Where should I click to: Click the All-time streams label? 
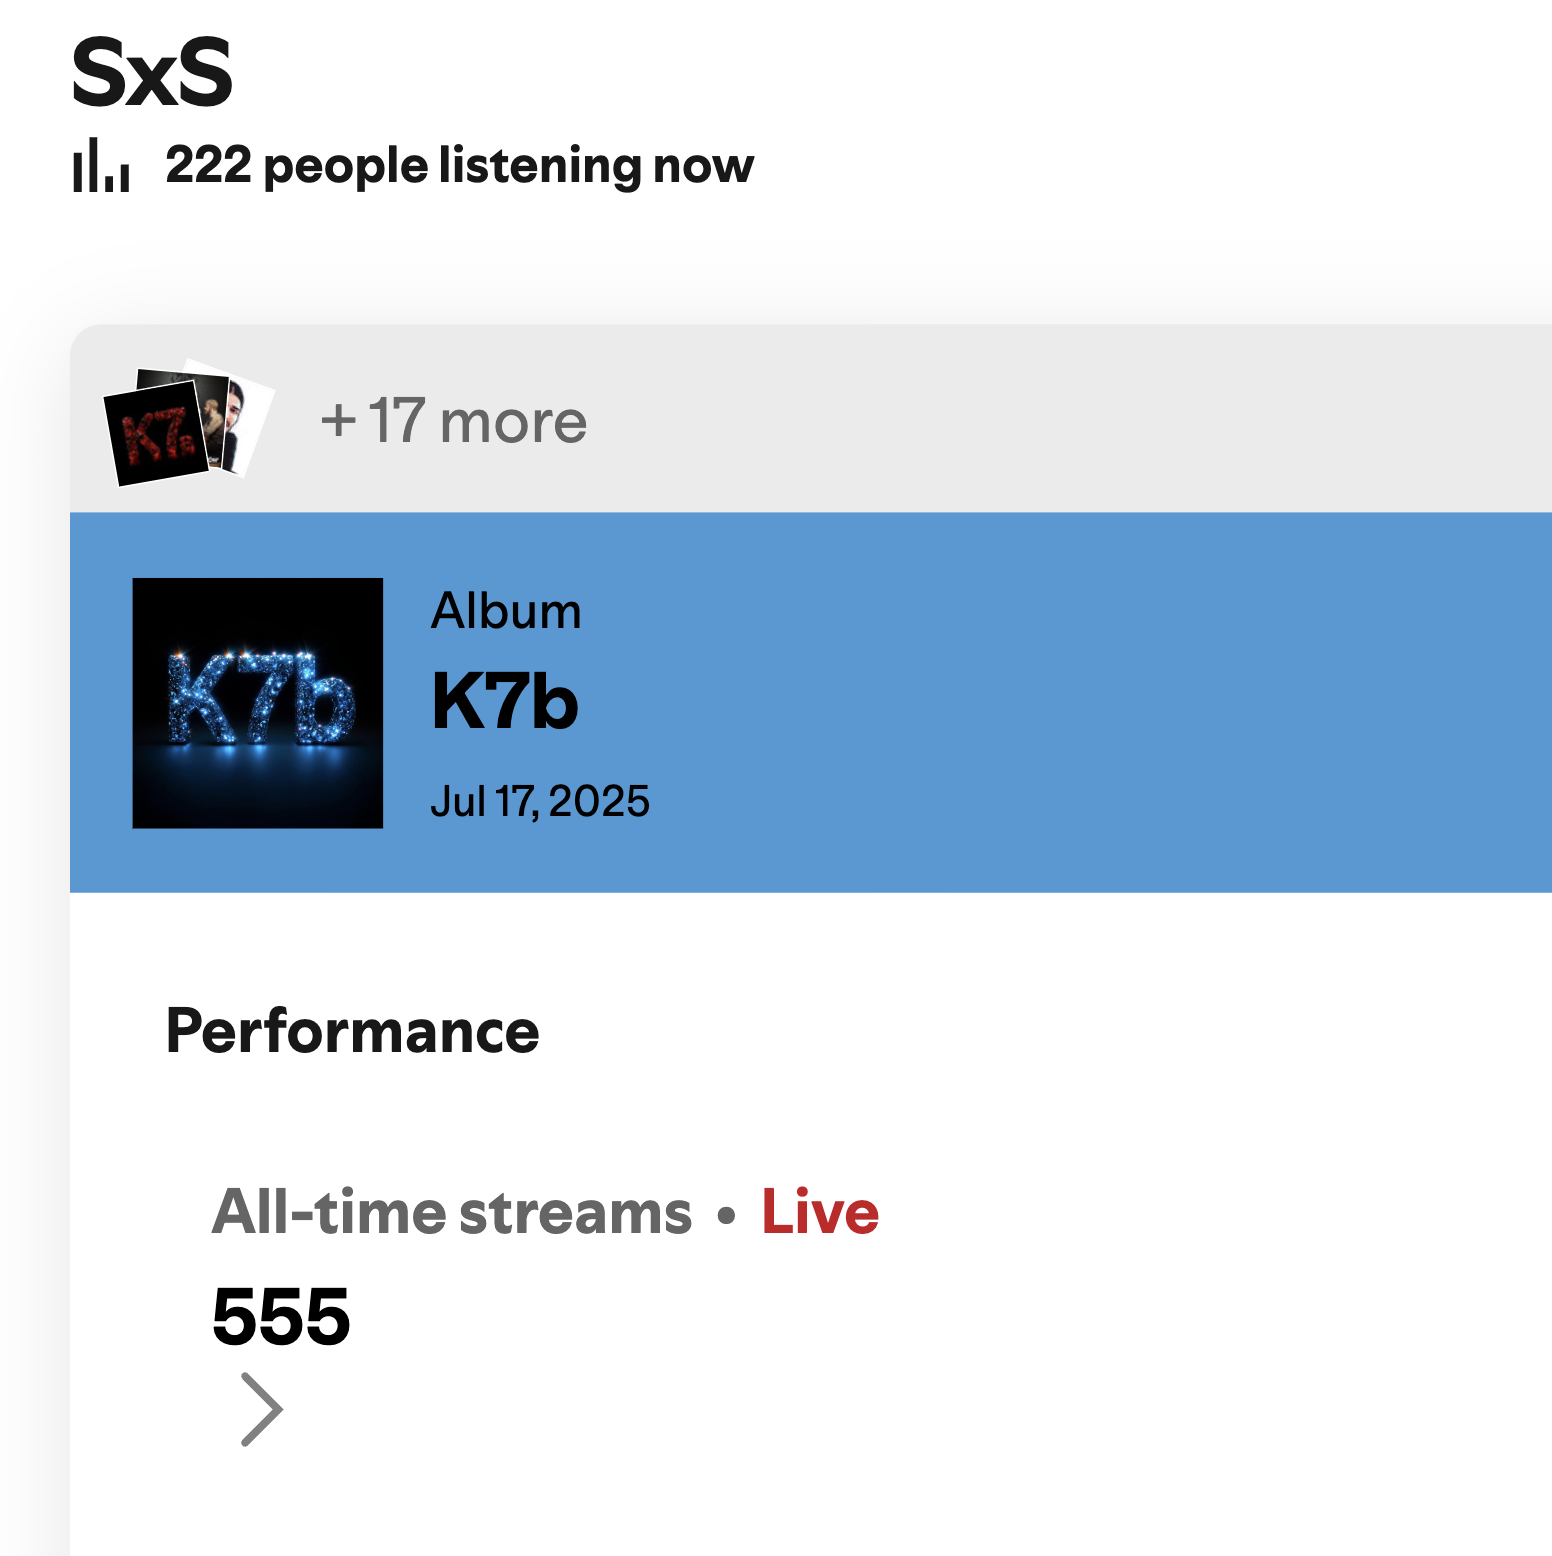click(452, 1213)
